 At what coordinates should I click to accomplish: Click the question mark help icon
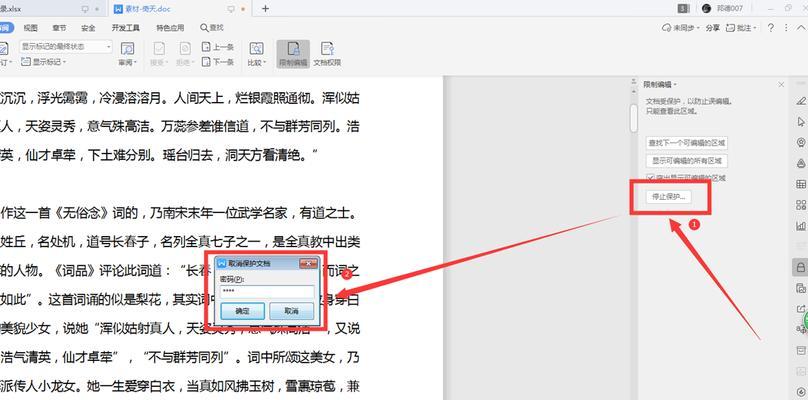(x=770, y=28)
